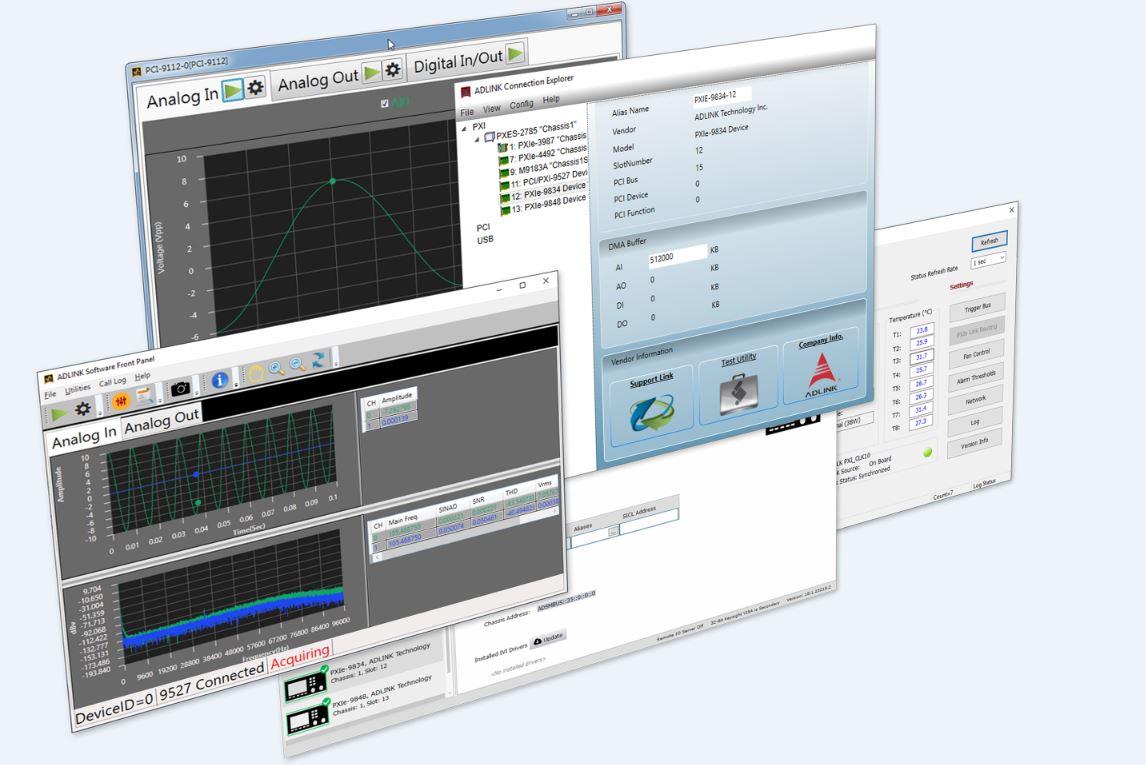Select PCI node in Connection Explorer tree
Screen dimensions: 1146x765
click(484, 227)
